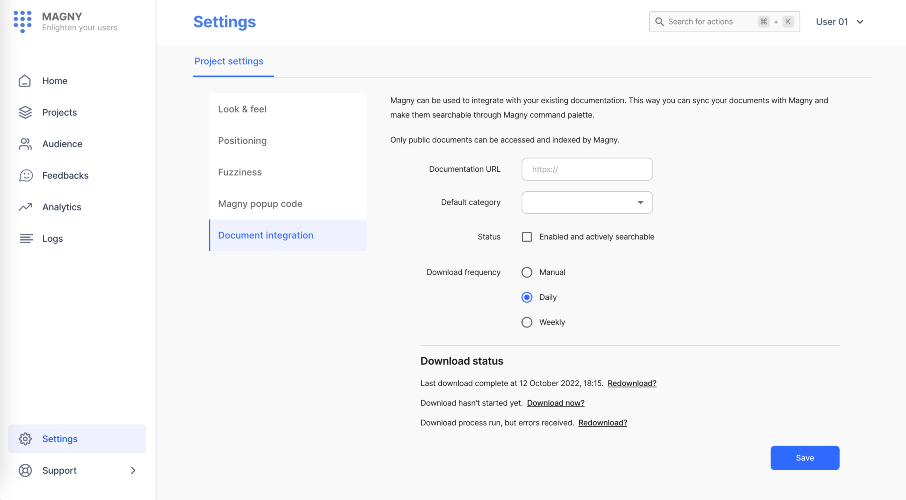Click the Support lifebuoy icon

click(25, 471)
